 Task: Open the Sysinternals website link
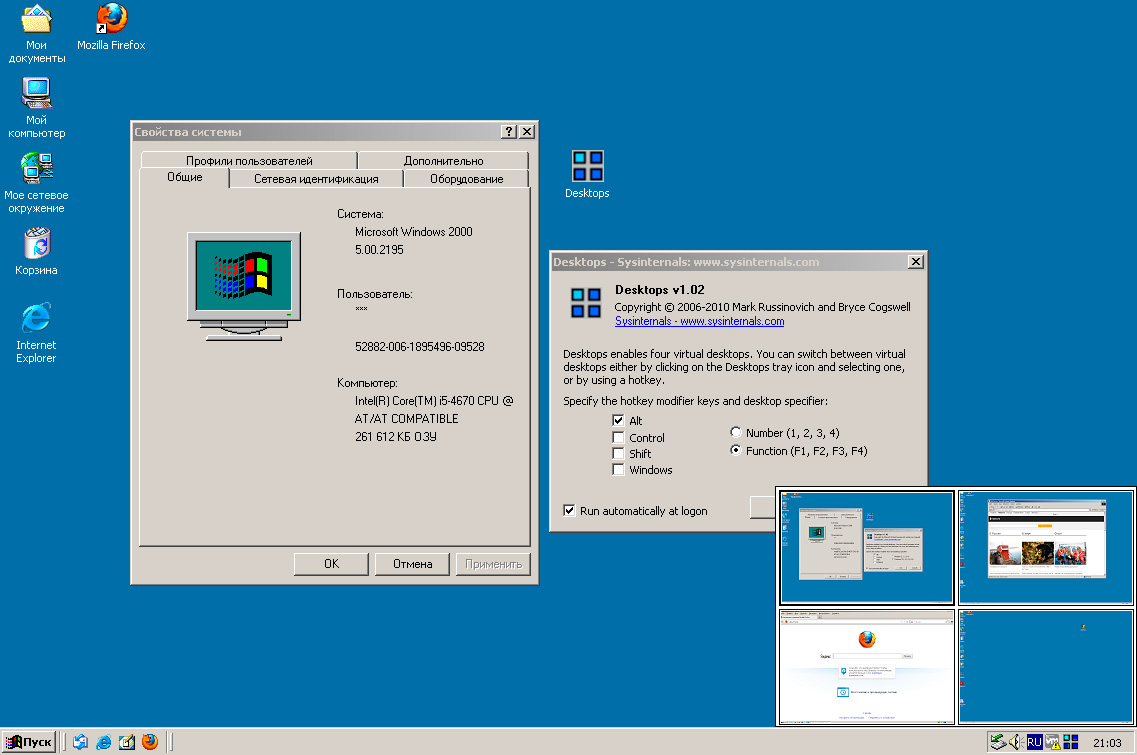coord(699,321)
